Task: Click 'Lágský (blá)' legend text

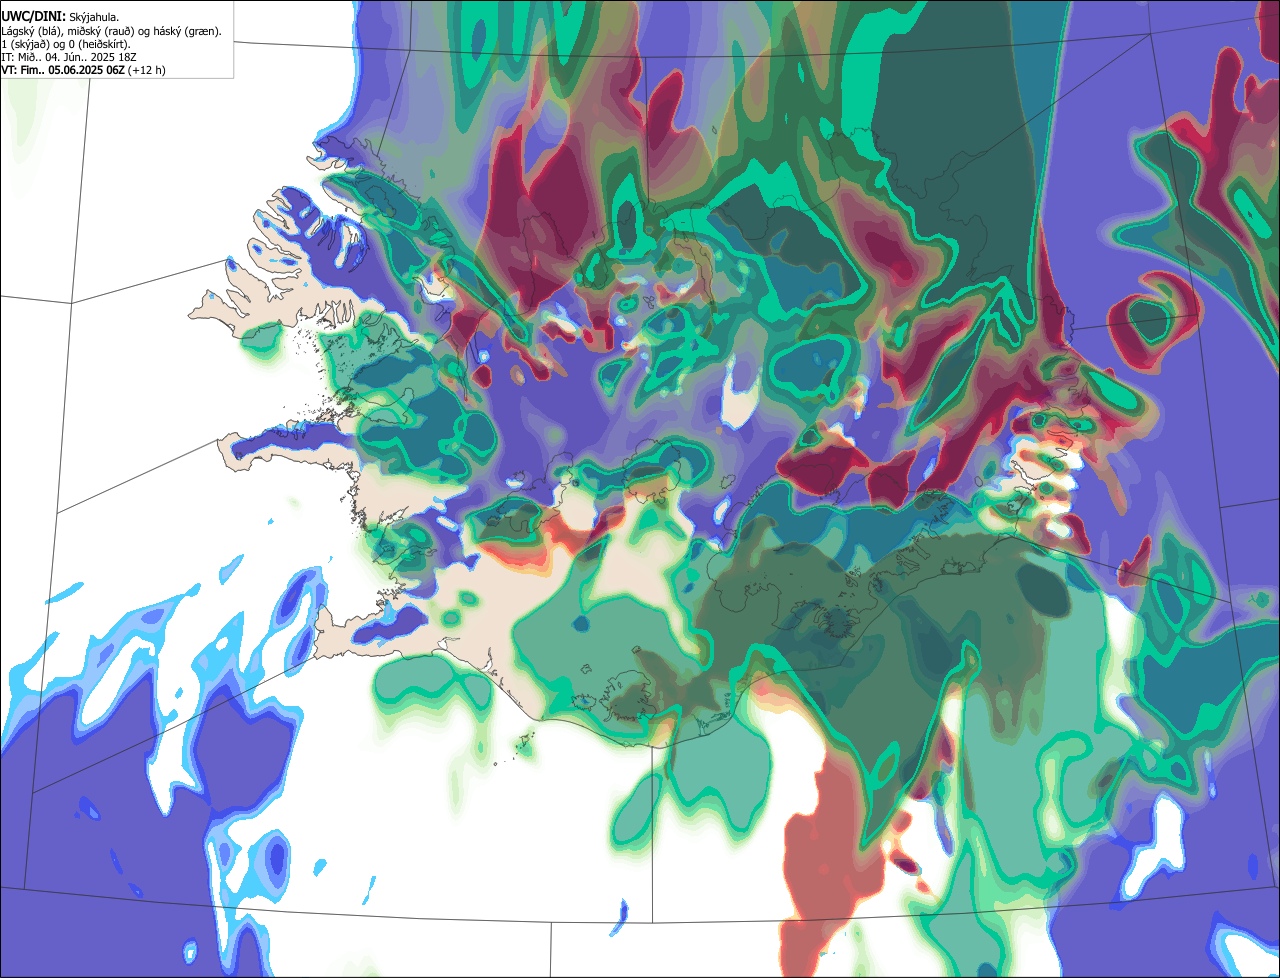Action: 32,32
